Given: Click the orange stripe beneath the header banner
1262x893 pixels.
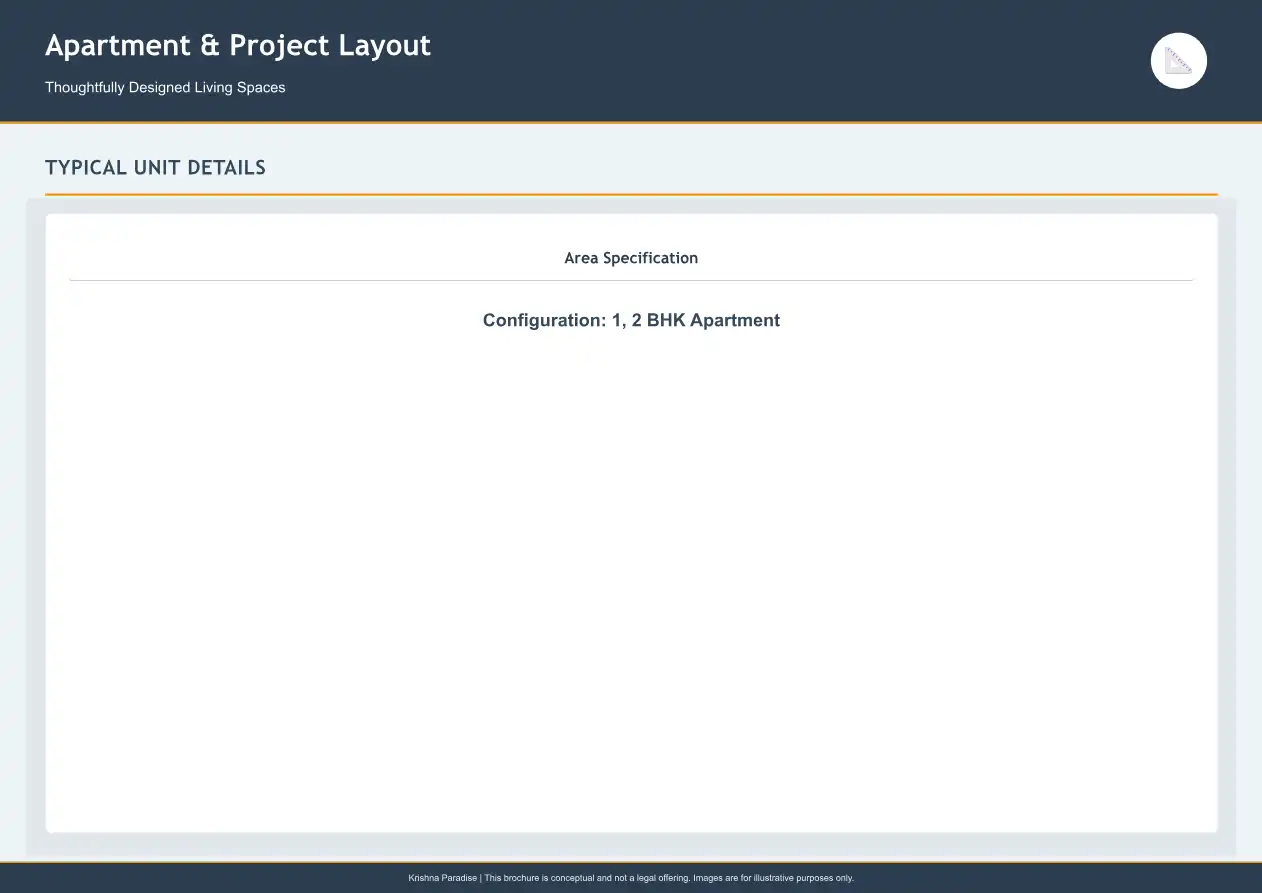Looking at the screenshot, I should pyautogui.click(x=631, y=123).
